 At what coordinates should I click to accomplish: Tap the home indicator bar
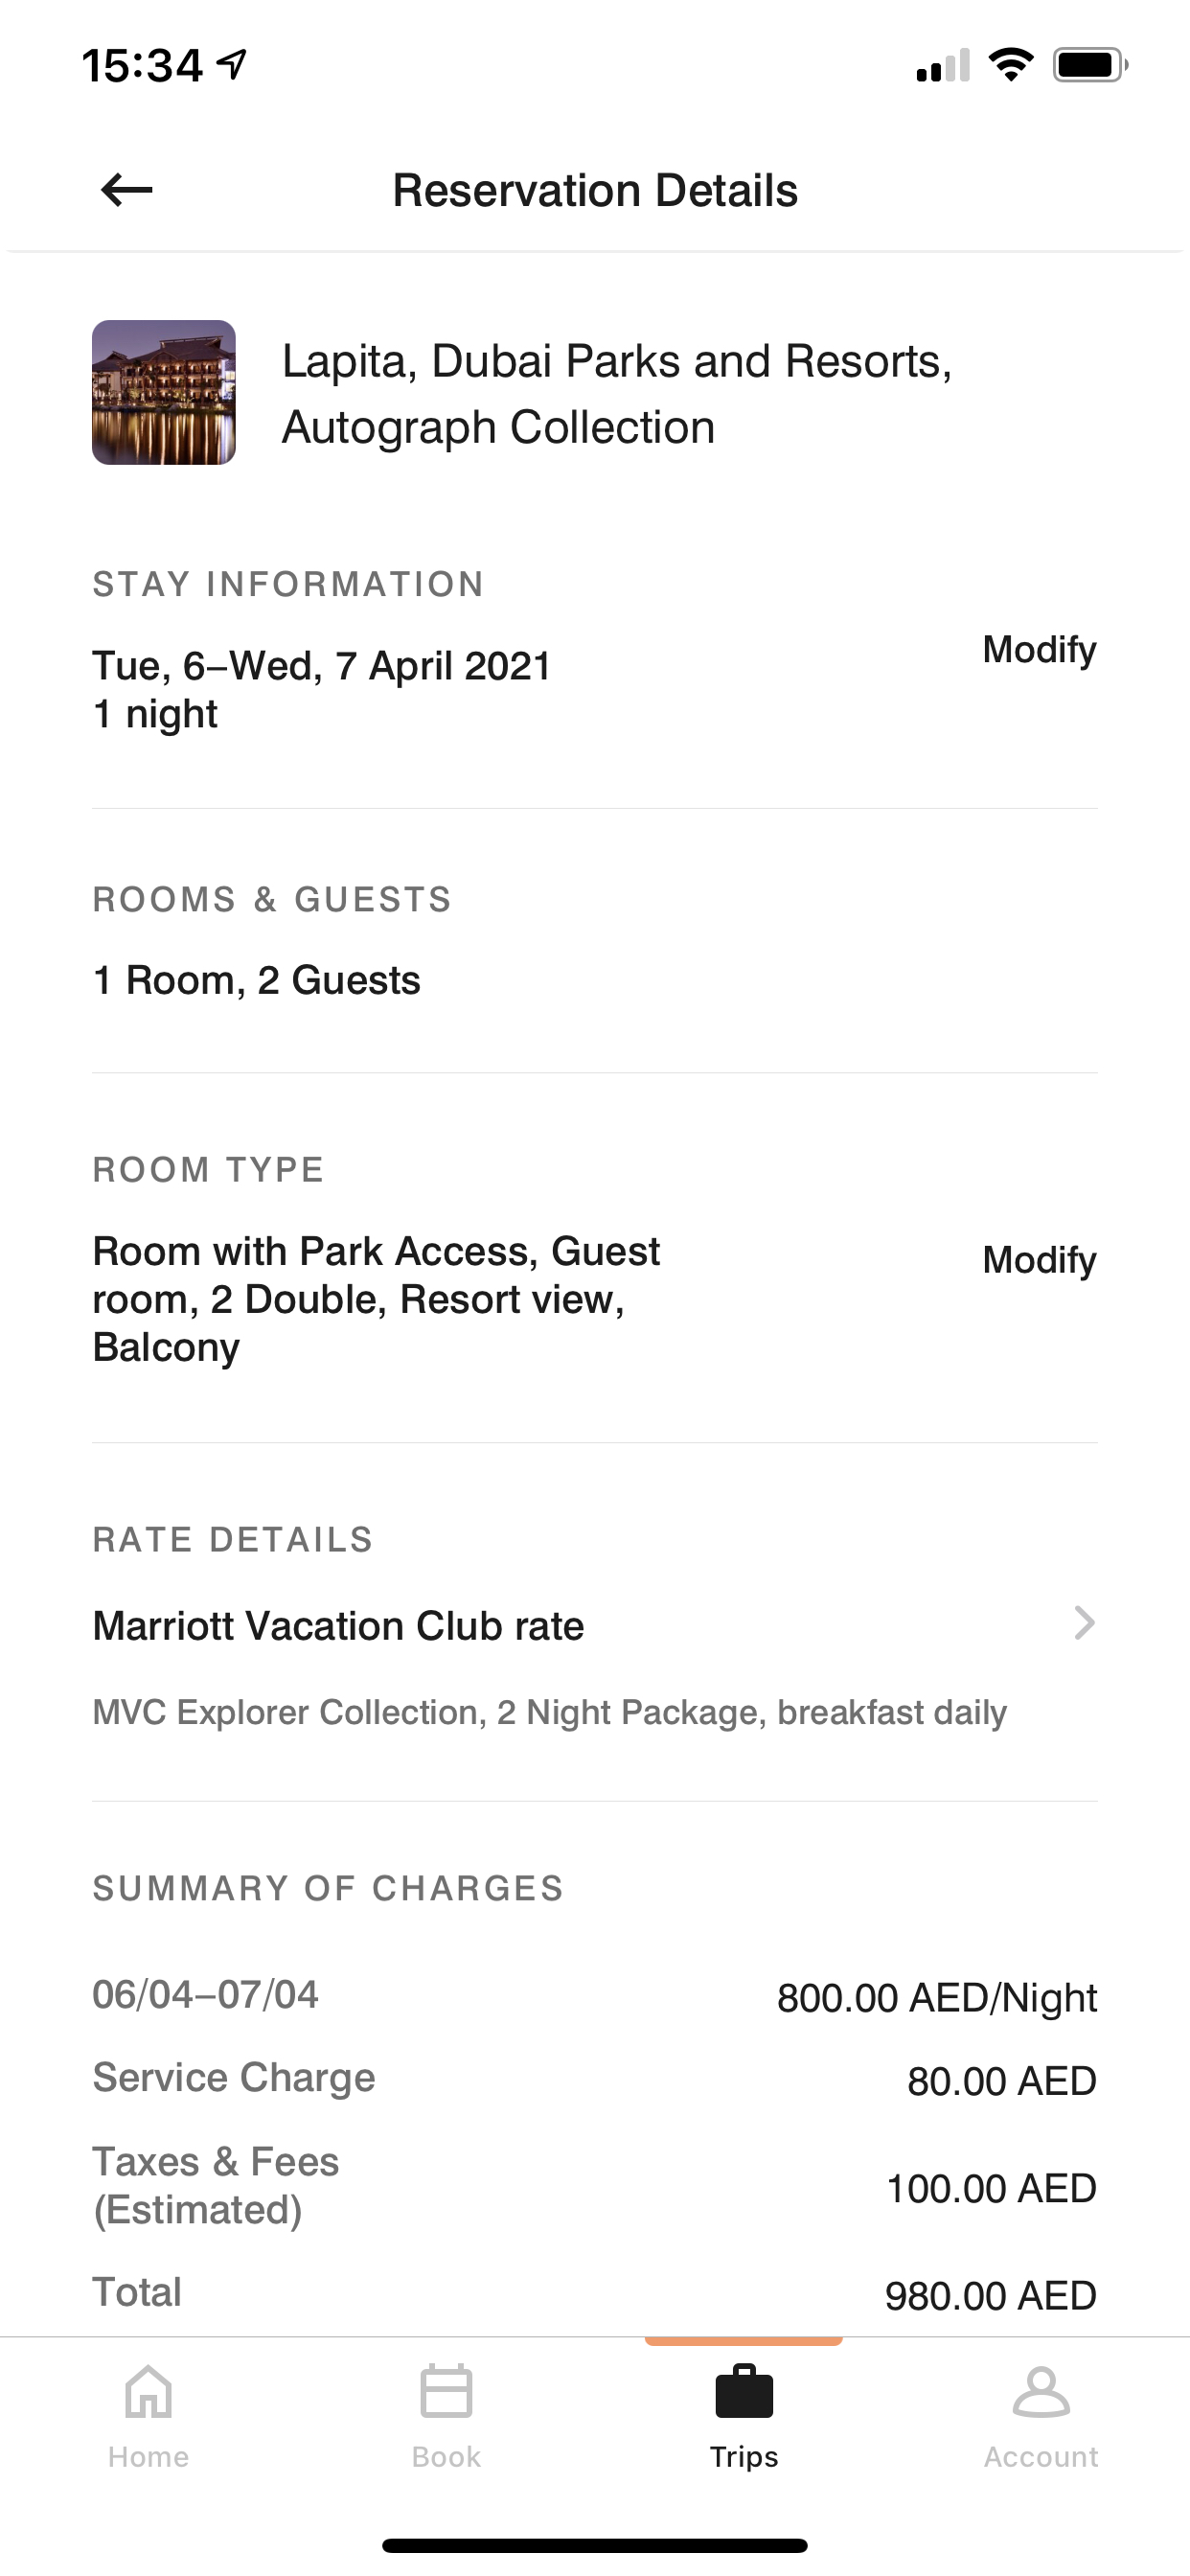point(595,2546)
